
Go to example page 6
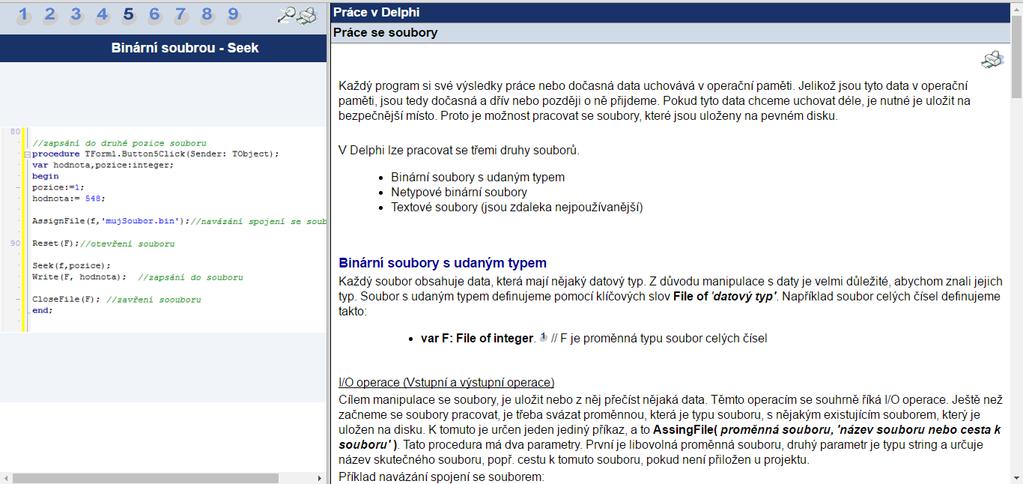[154, 14]
